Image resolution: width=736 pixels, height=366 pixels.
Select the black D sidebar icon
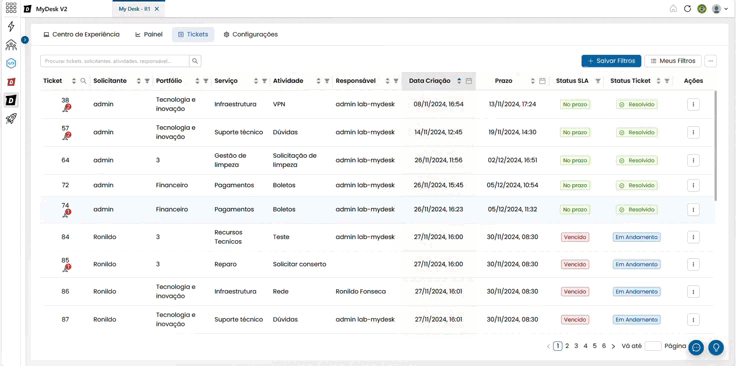[x=11, y=100]
